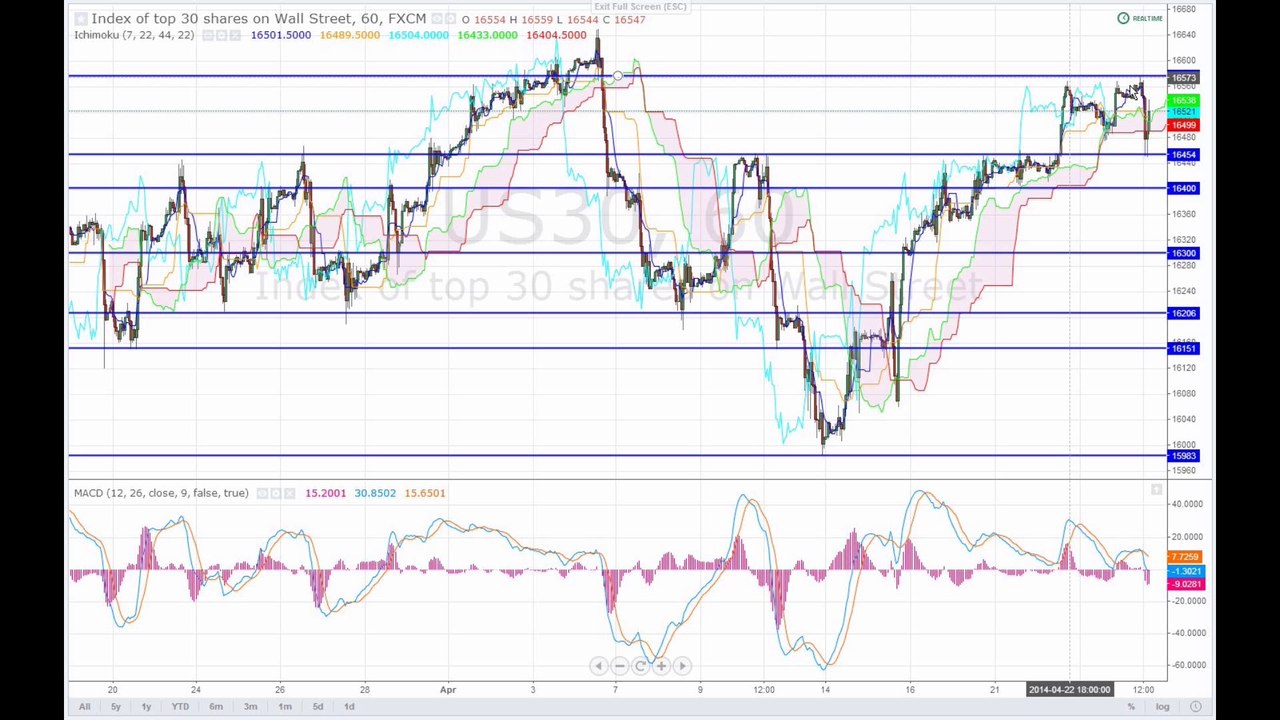Select horizontal line label 16300
Screen dimensions: 1280x720
pos(1183,253)
